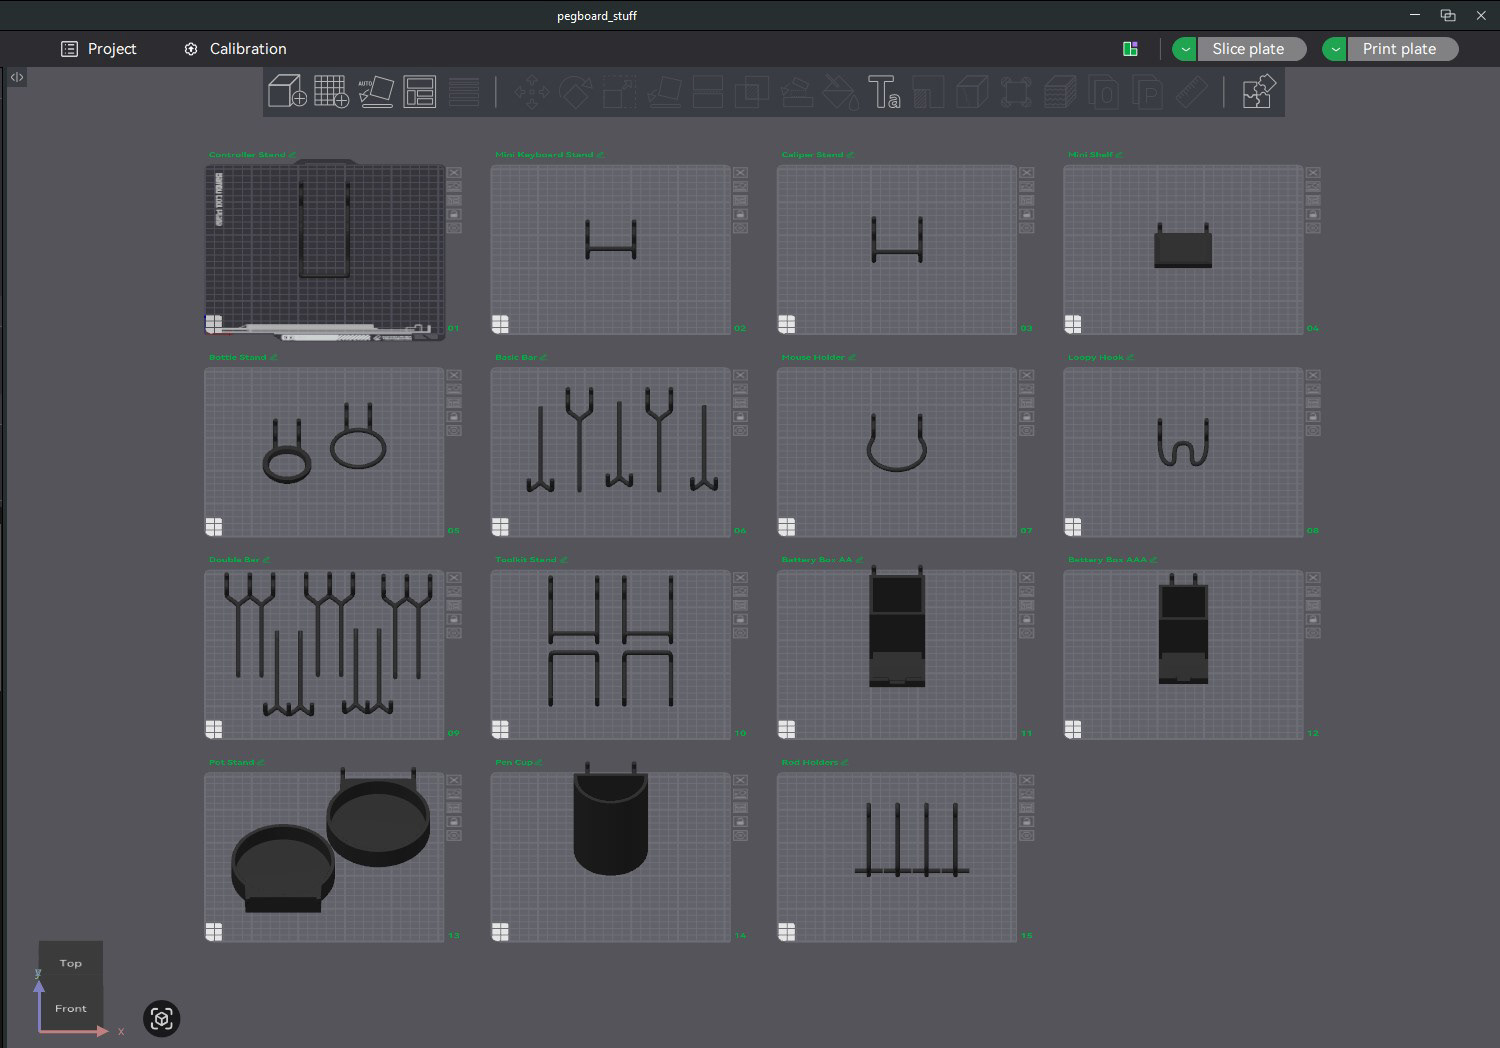This screenshot has height=1048, width=1500.
Task: Click the Slice plate button
Action: tap(1250, 48)
